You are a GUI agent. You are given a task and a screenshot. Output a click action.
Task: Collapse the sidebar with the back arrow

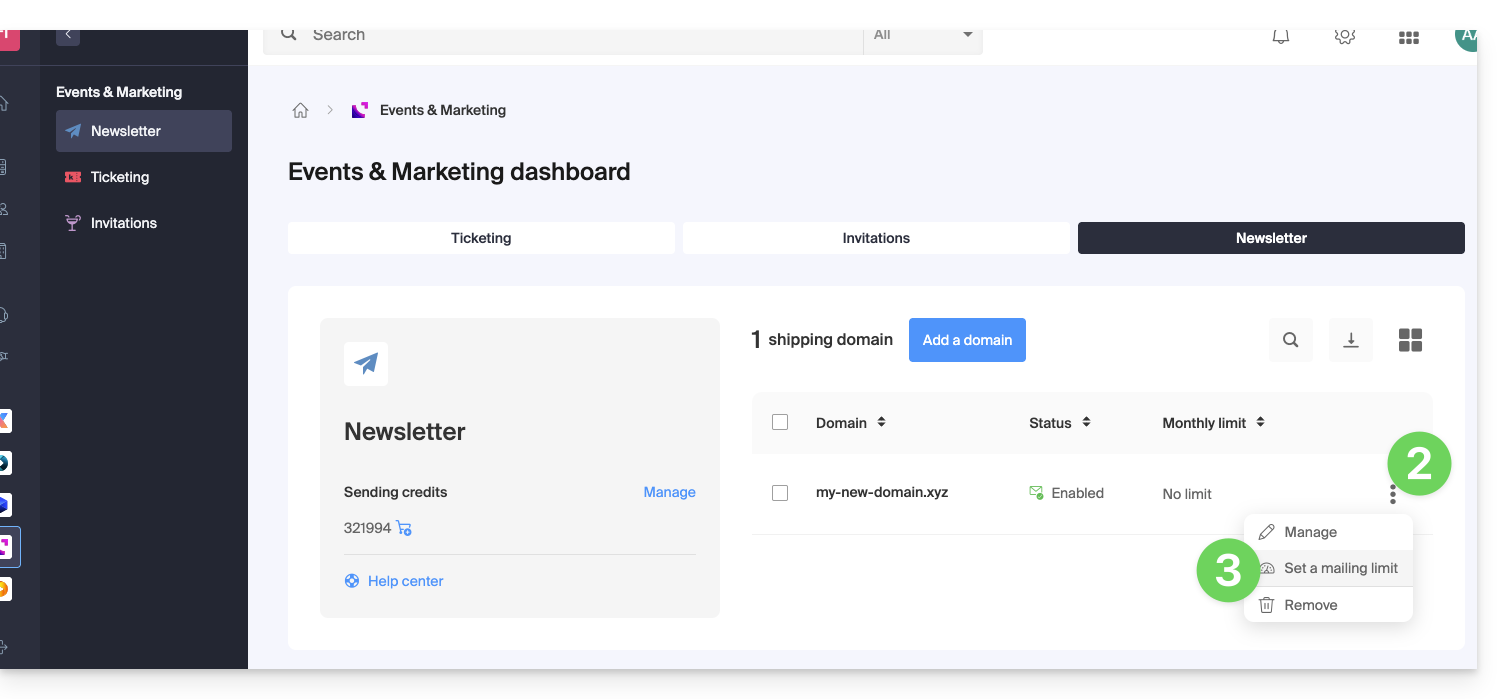tap(68, 35)
